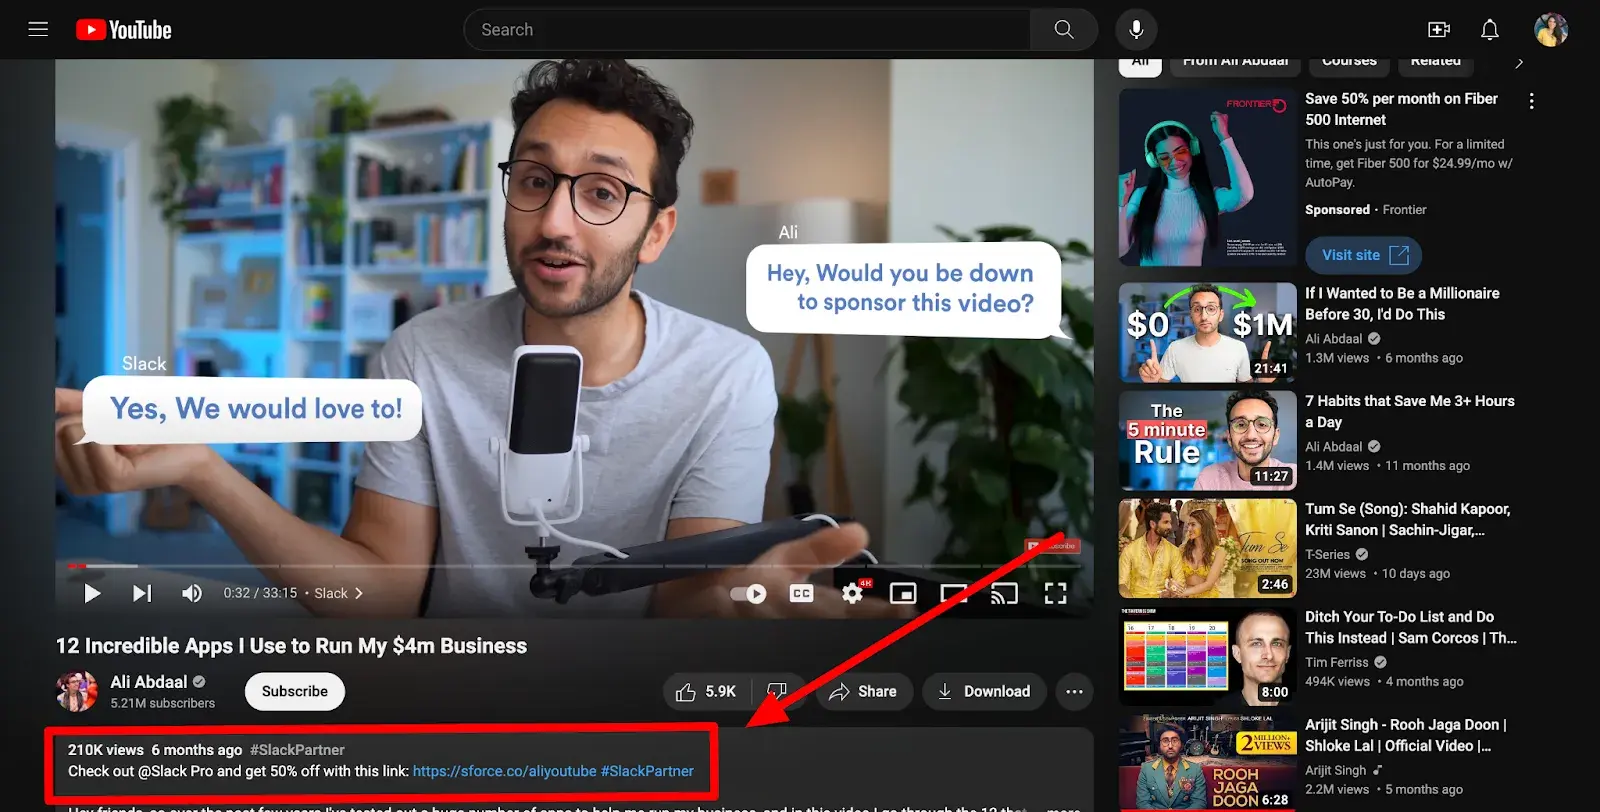Play the video with the play button
Viewport: 1600px width, 812px height.
point(92,593)
